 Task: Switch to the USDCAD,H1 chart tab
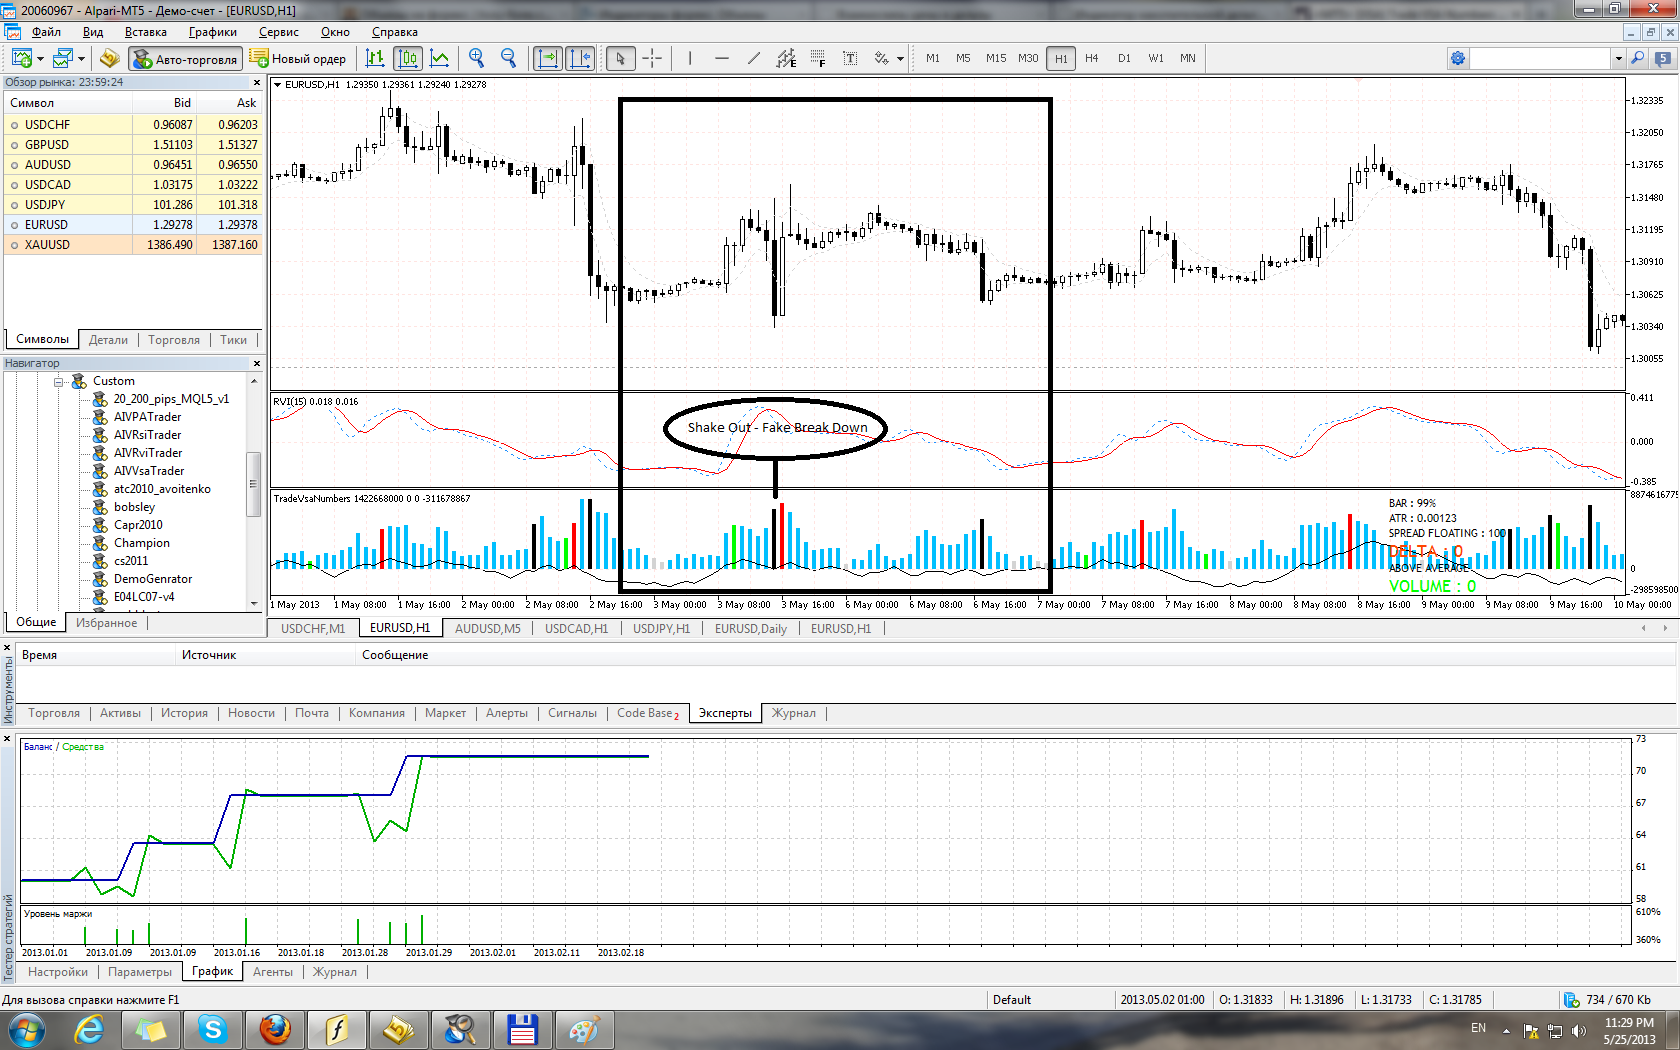click(577, 629)
